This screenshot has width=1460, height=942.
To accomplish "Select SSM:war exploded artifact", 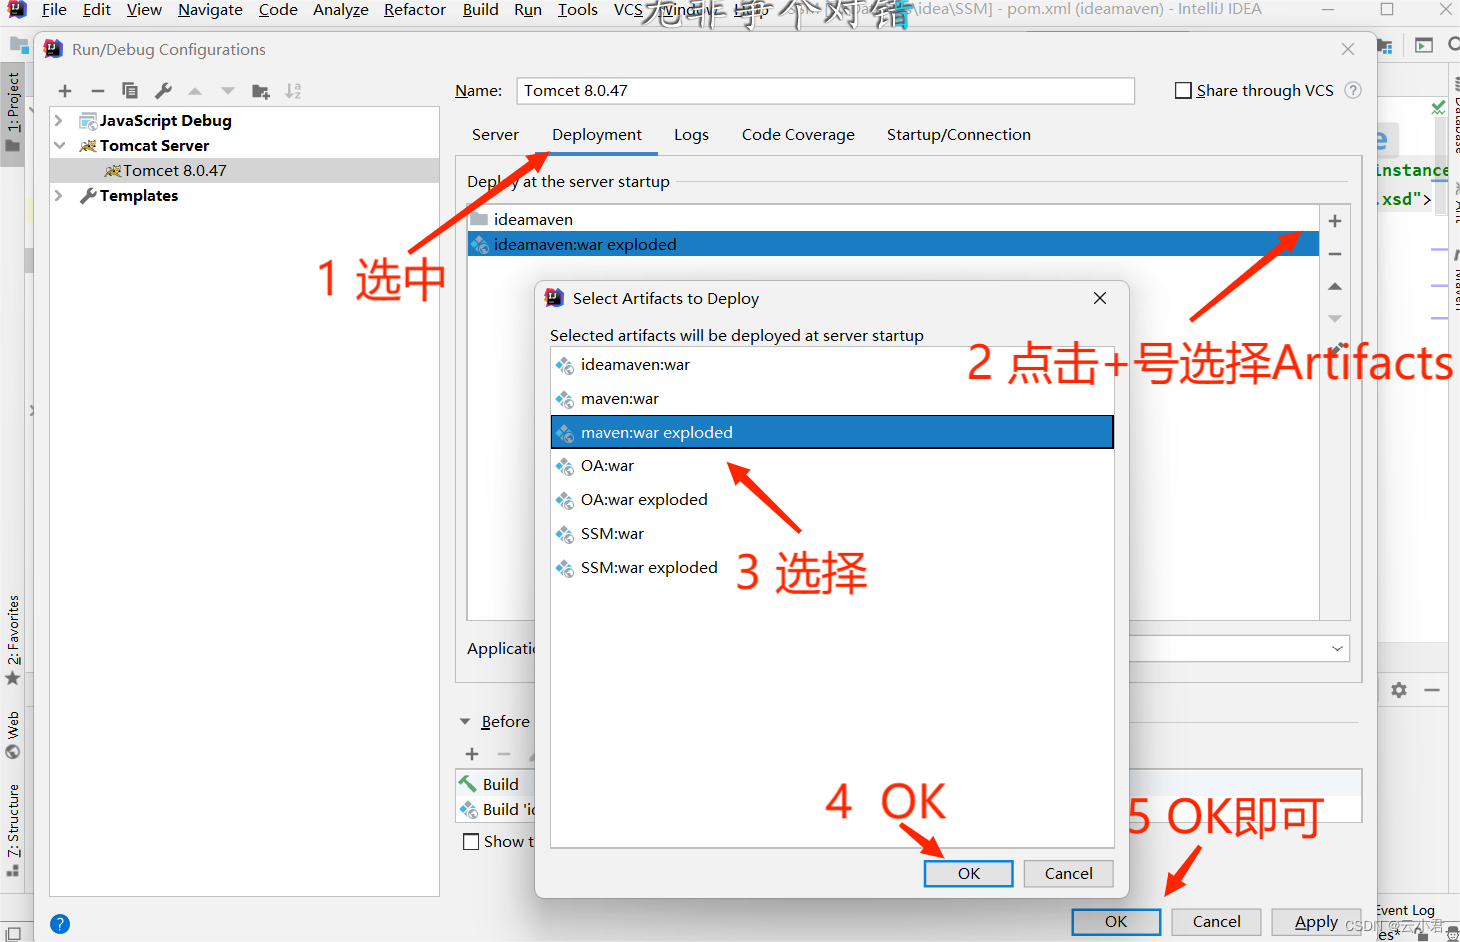I will pos(832,568).
